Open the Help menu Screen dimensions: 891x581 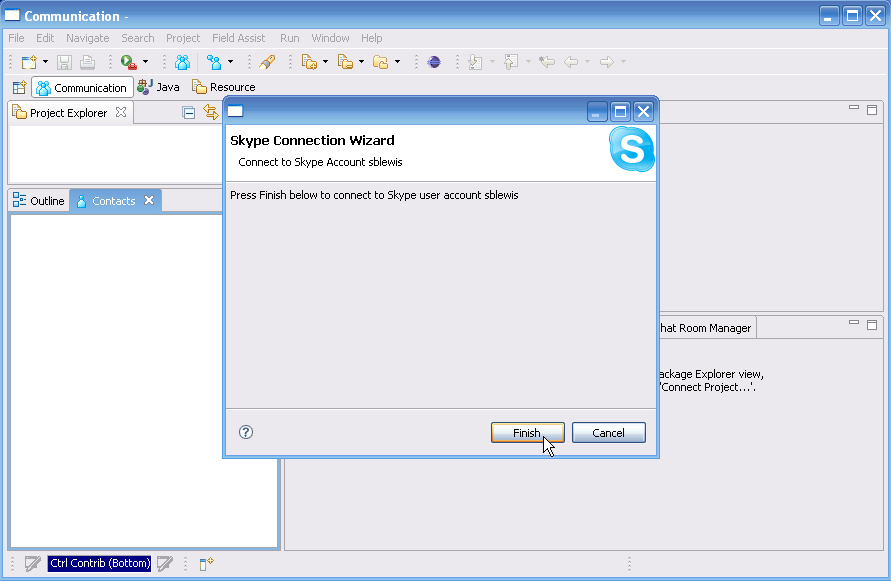coord(372,38)
